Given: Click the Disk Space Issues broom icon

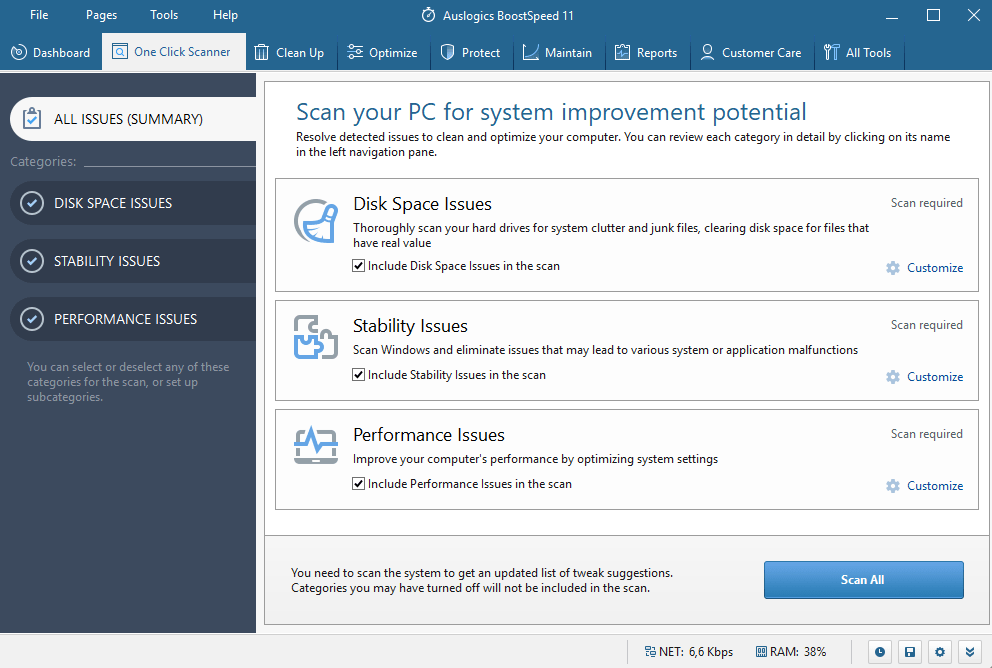Looking at the screenshot, I should pyautogui.click(x=316, y=221).
